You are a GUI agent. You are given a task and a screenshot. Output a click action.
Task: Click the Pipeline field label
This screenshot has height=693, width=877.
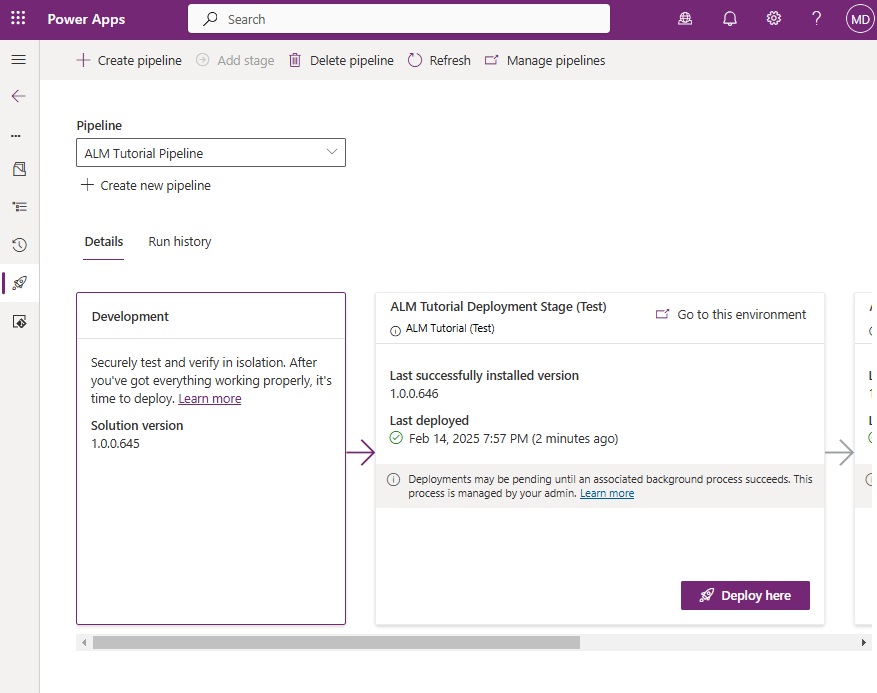point(99,125)
